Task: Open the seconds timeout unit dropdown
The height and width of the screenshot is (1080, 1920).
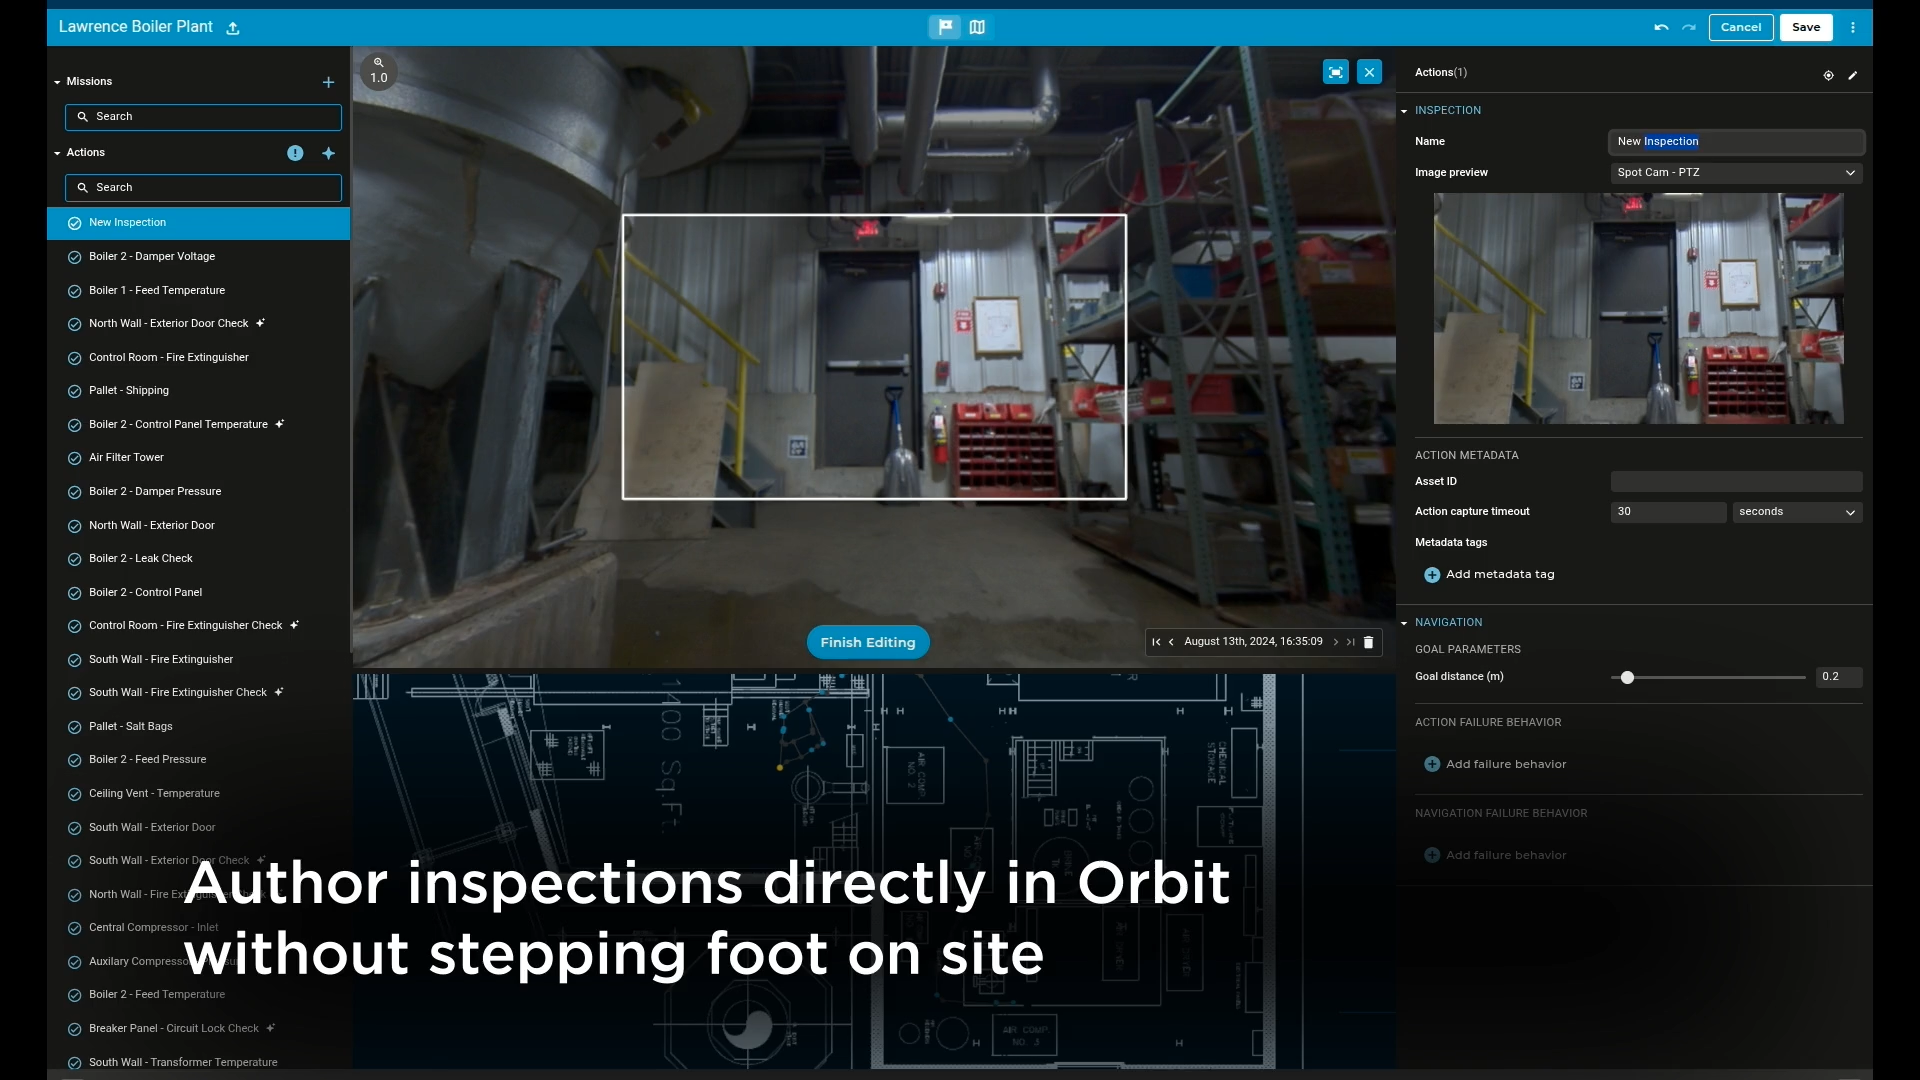Action: 1797,512
